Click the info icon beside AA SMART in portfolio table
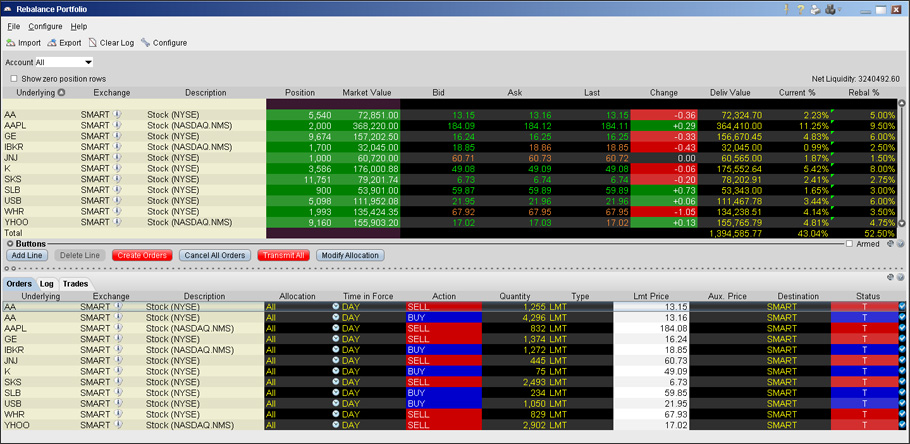 point(116,115)
